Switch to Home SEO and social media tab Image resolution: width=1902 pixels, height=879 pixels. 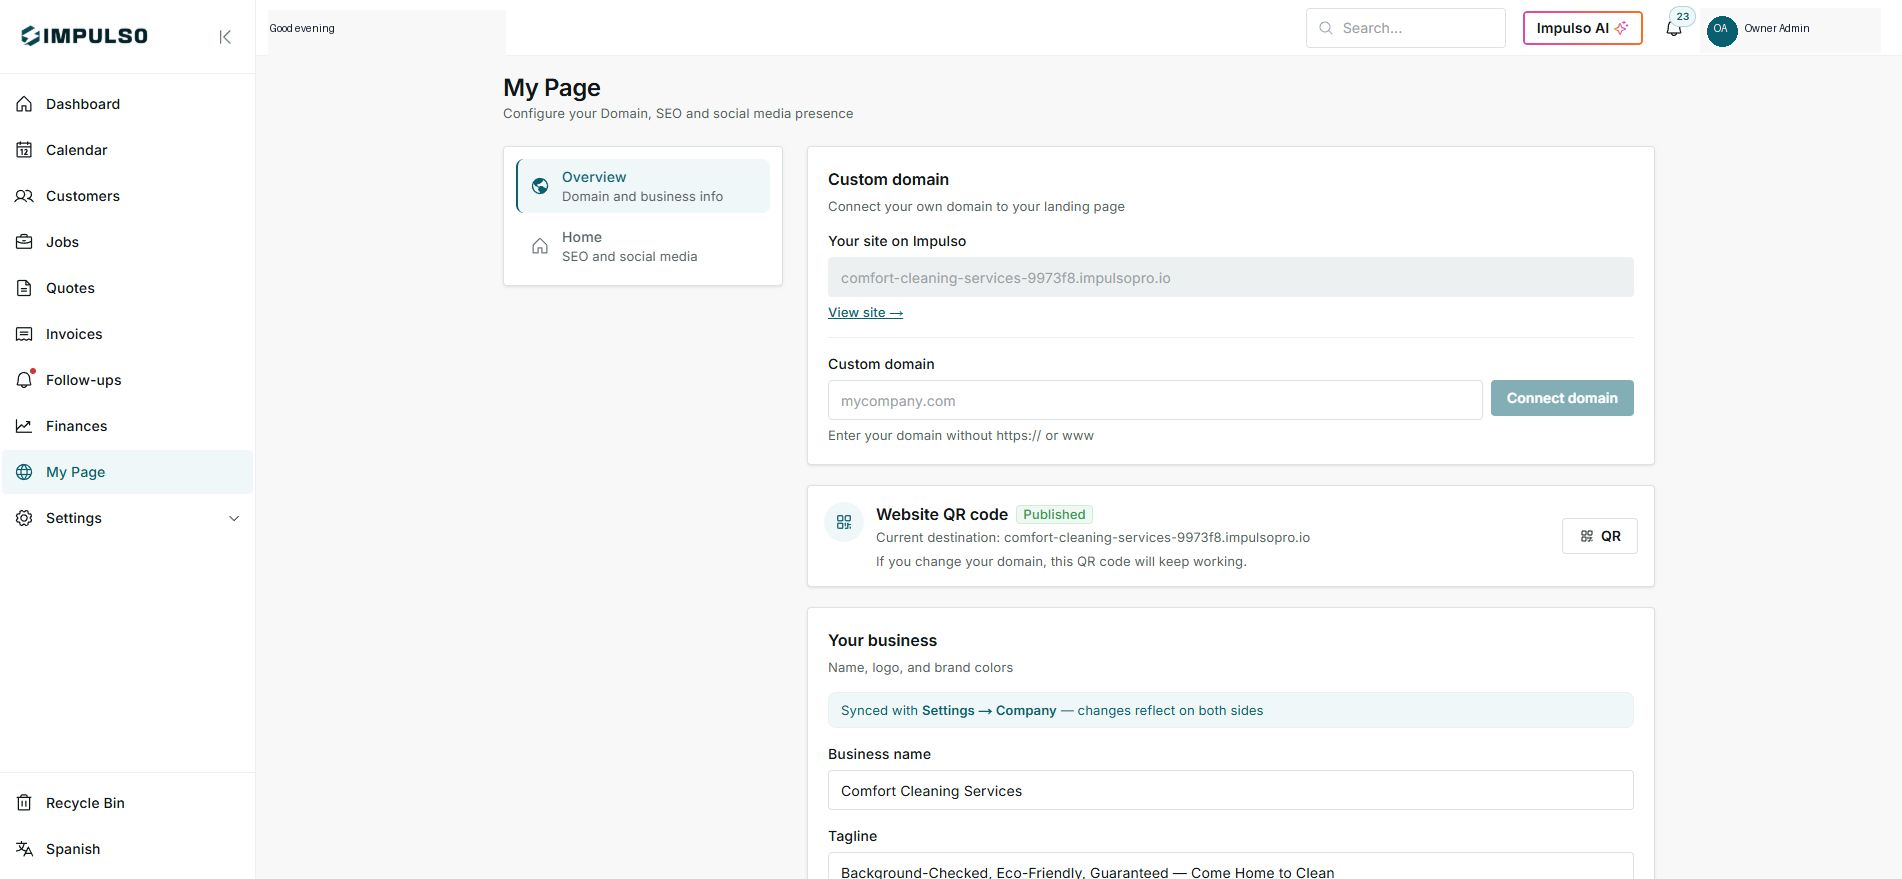pyautogui.click(x=643, y=246)
